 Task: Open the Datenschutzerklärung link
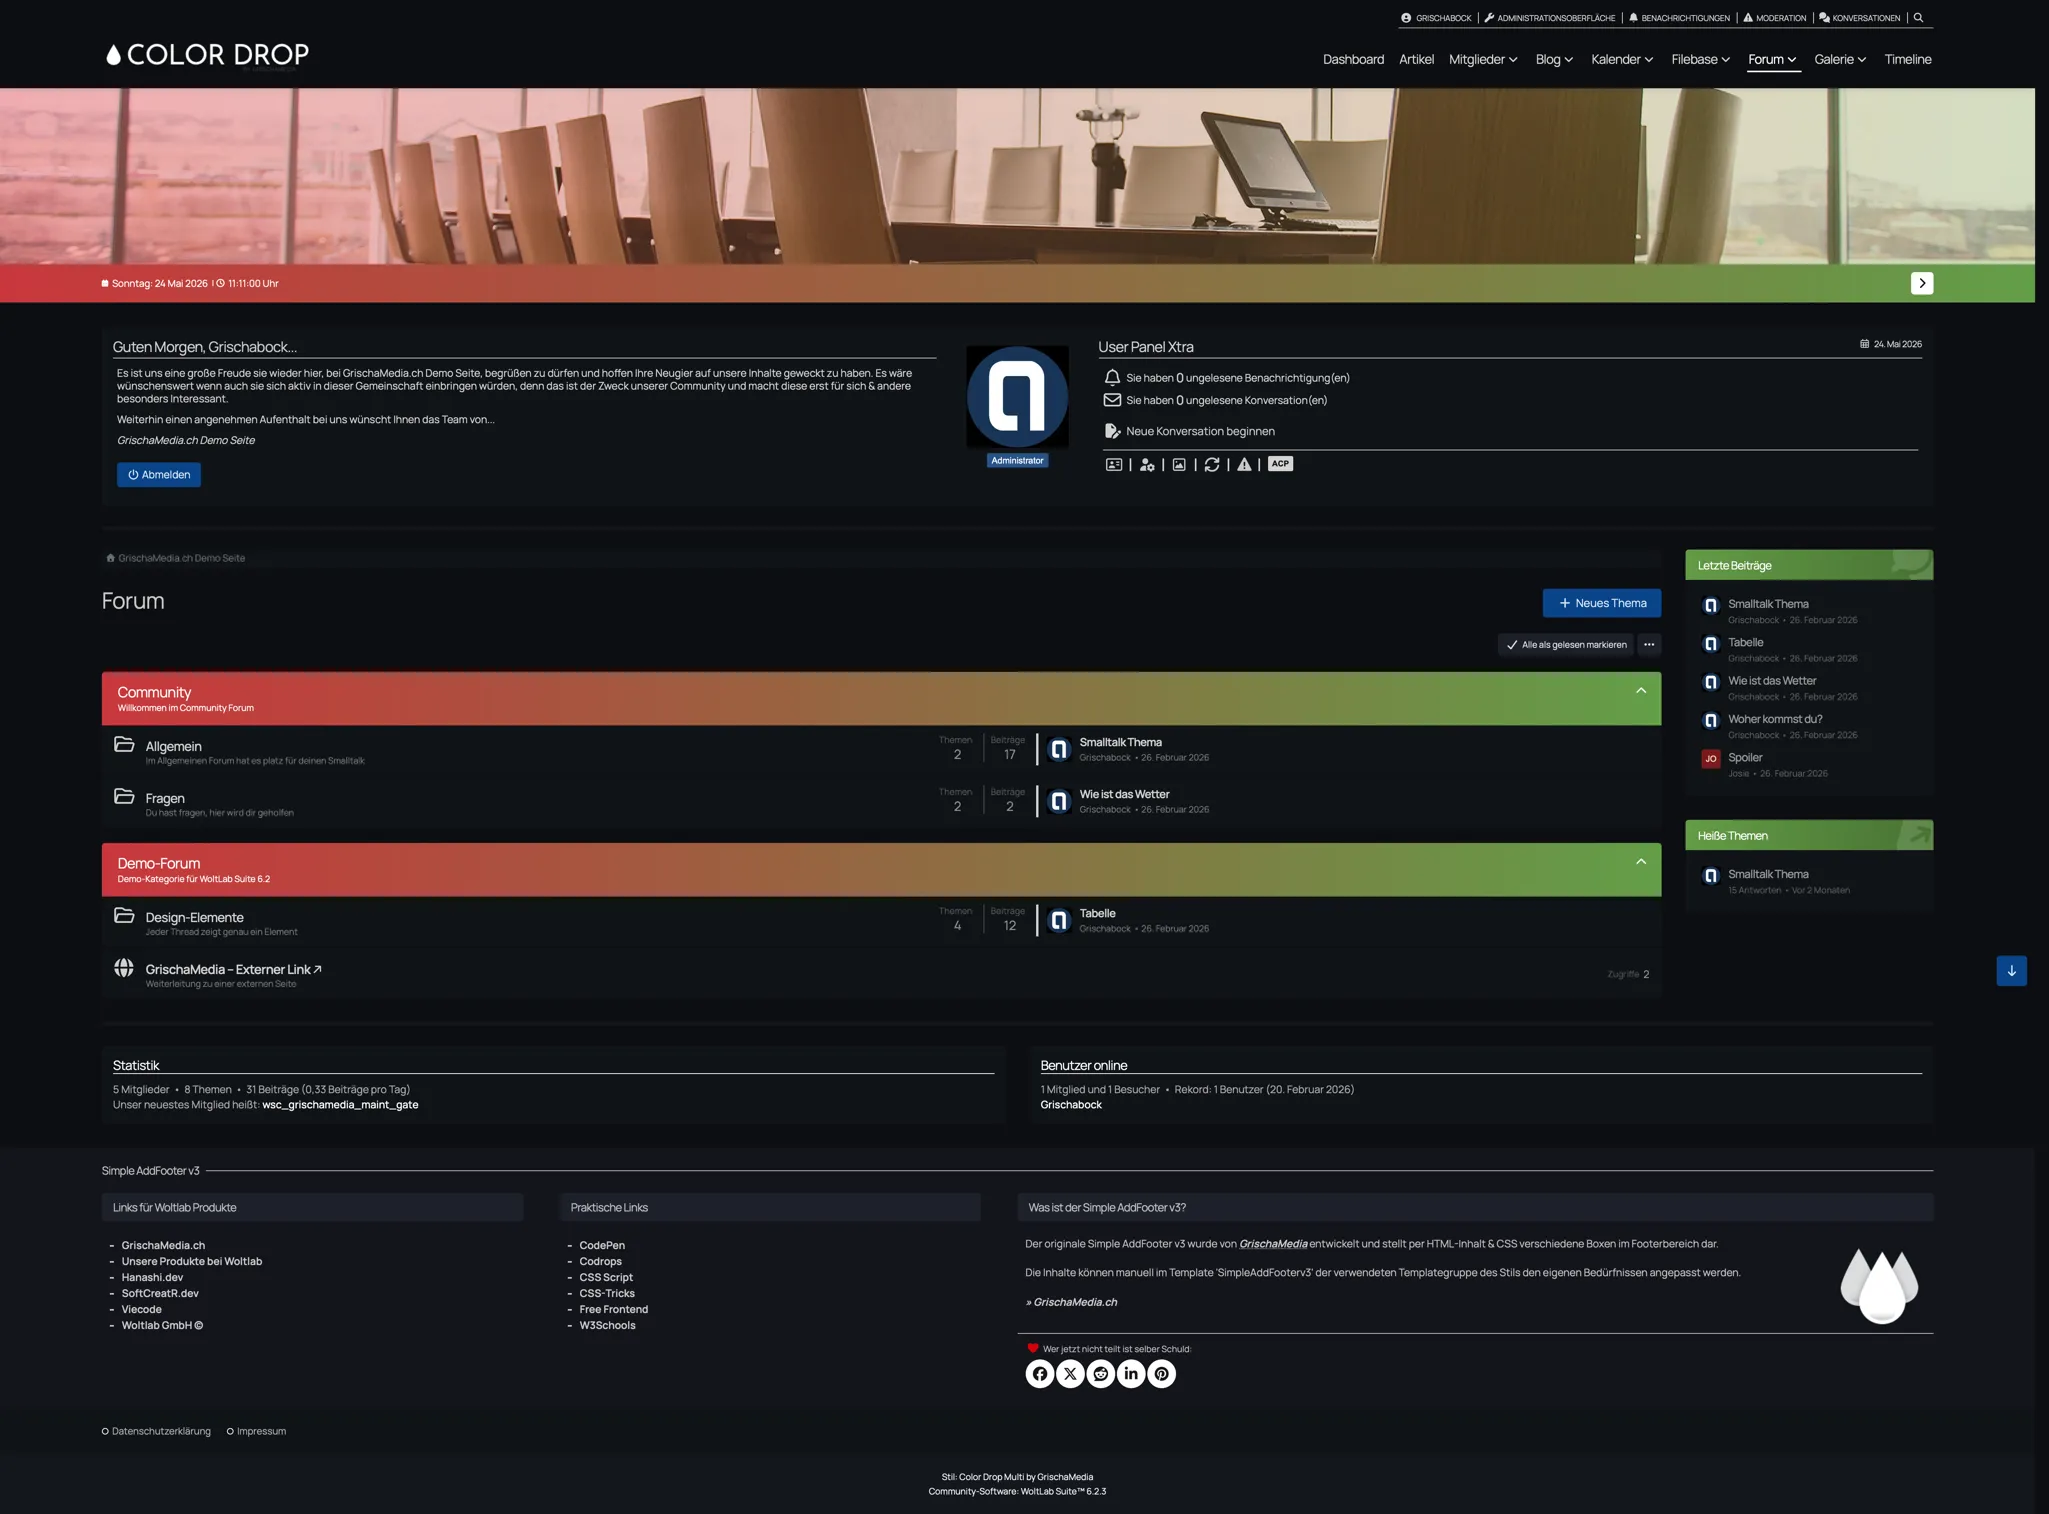[x=161, y=1431]
